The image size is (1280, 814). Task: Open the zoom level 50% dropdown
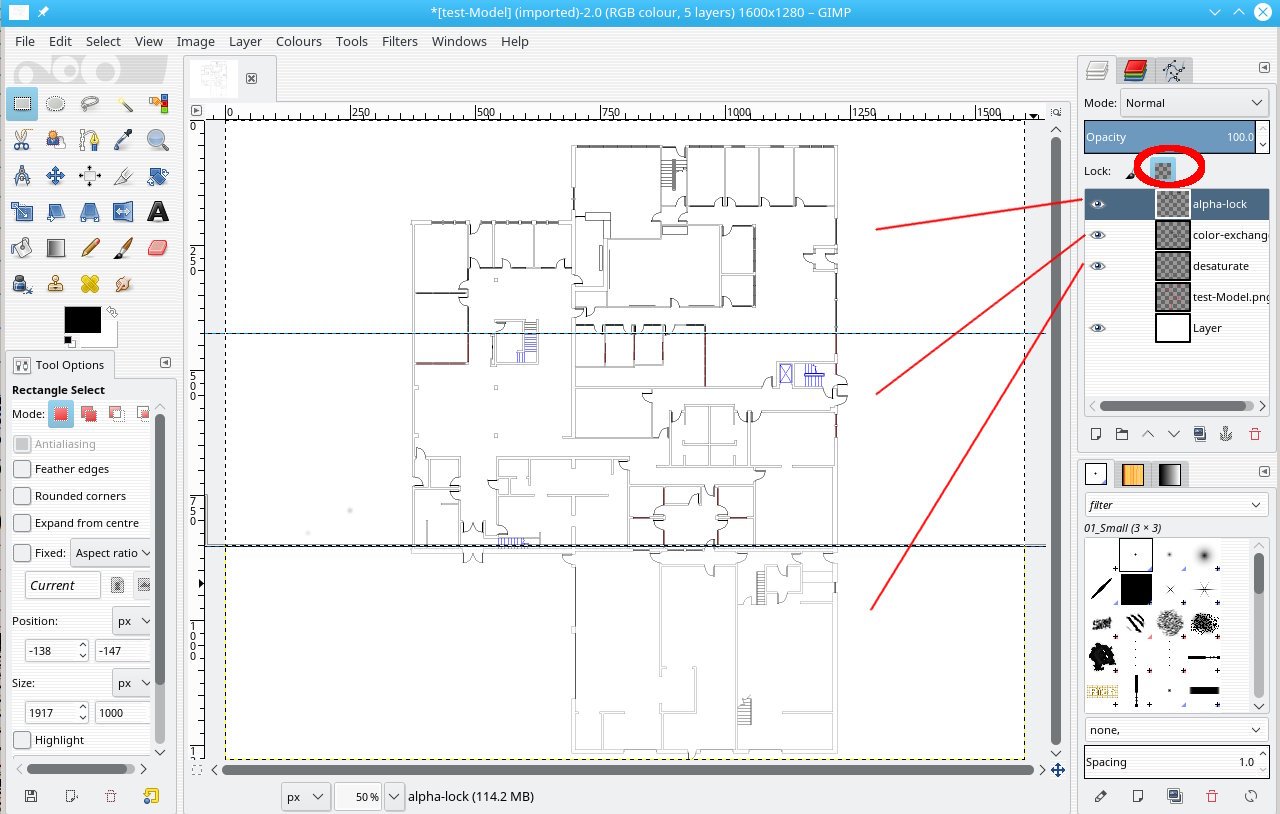(x=394, y=797)
